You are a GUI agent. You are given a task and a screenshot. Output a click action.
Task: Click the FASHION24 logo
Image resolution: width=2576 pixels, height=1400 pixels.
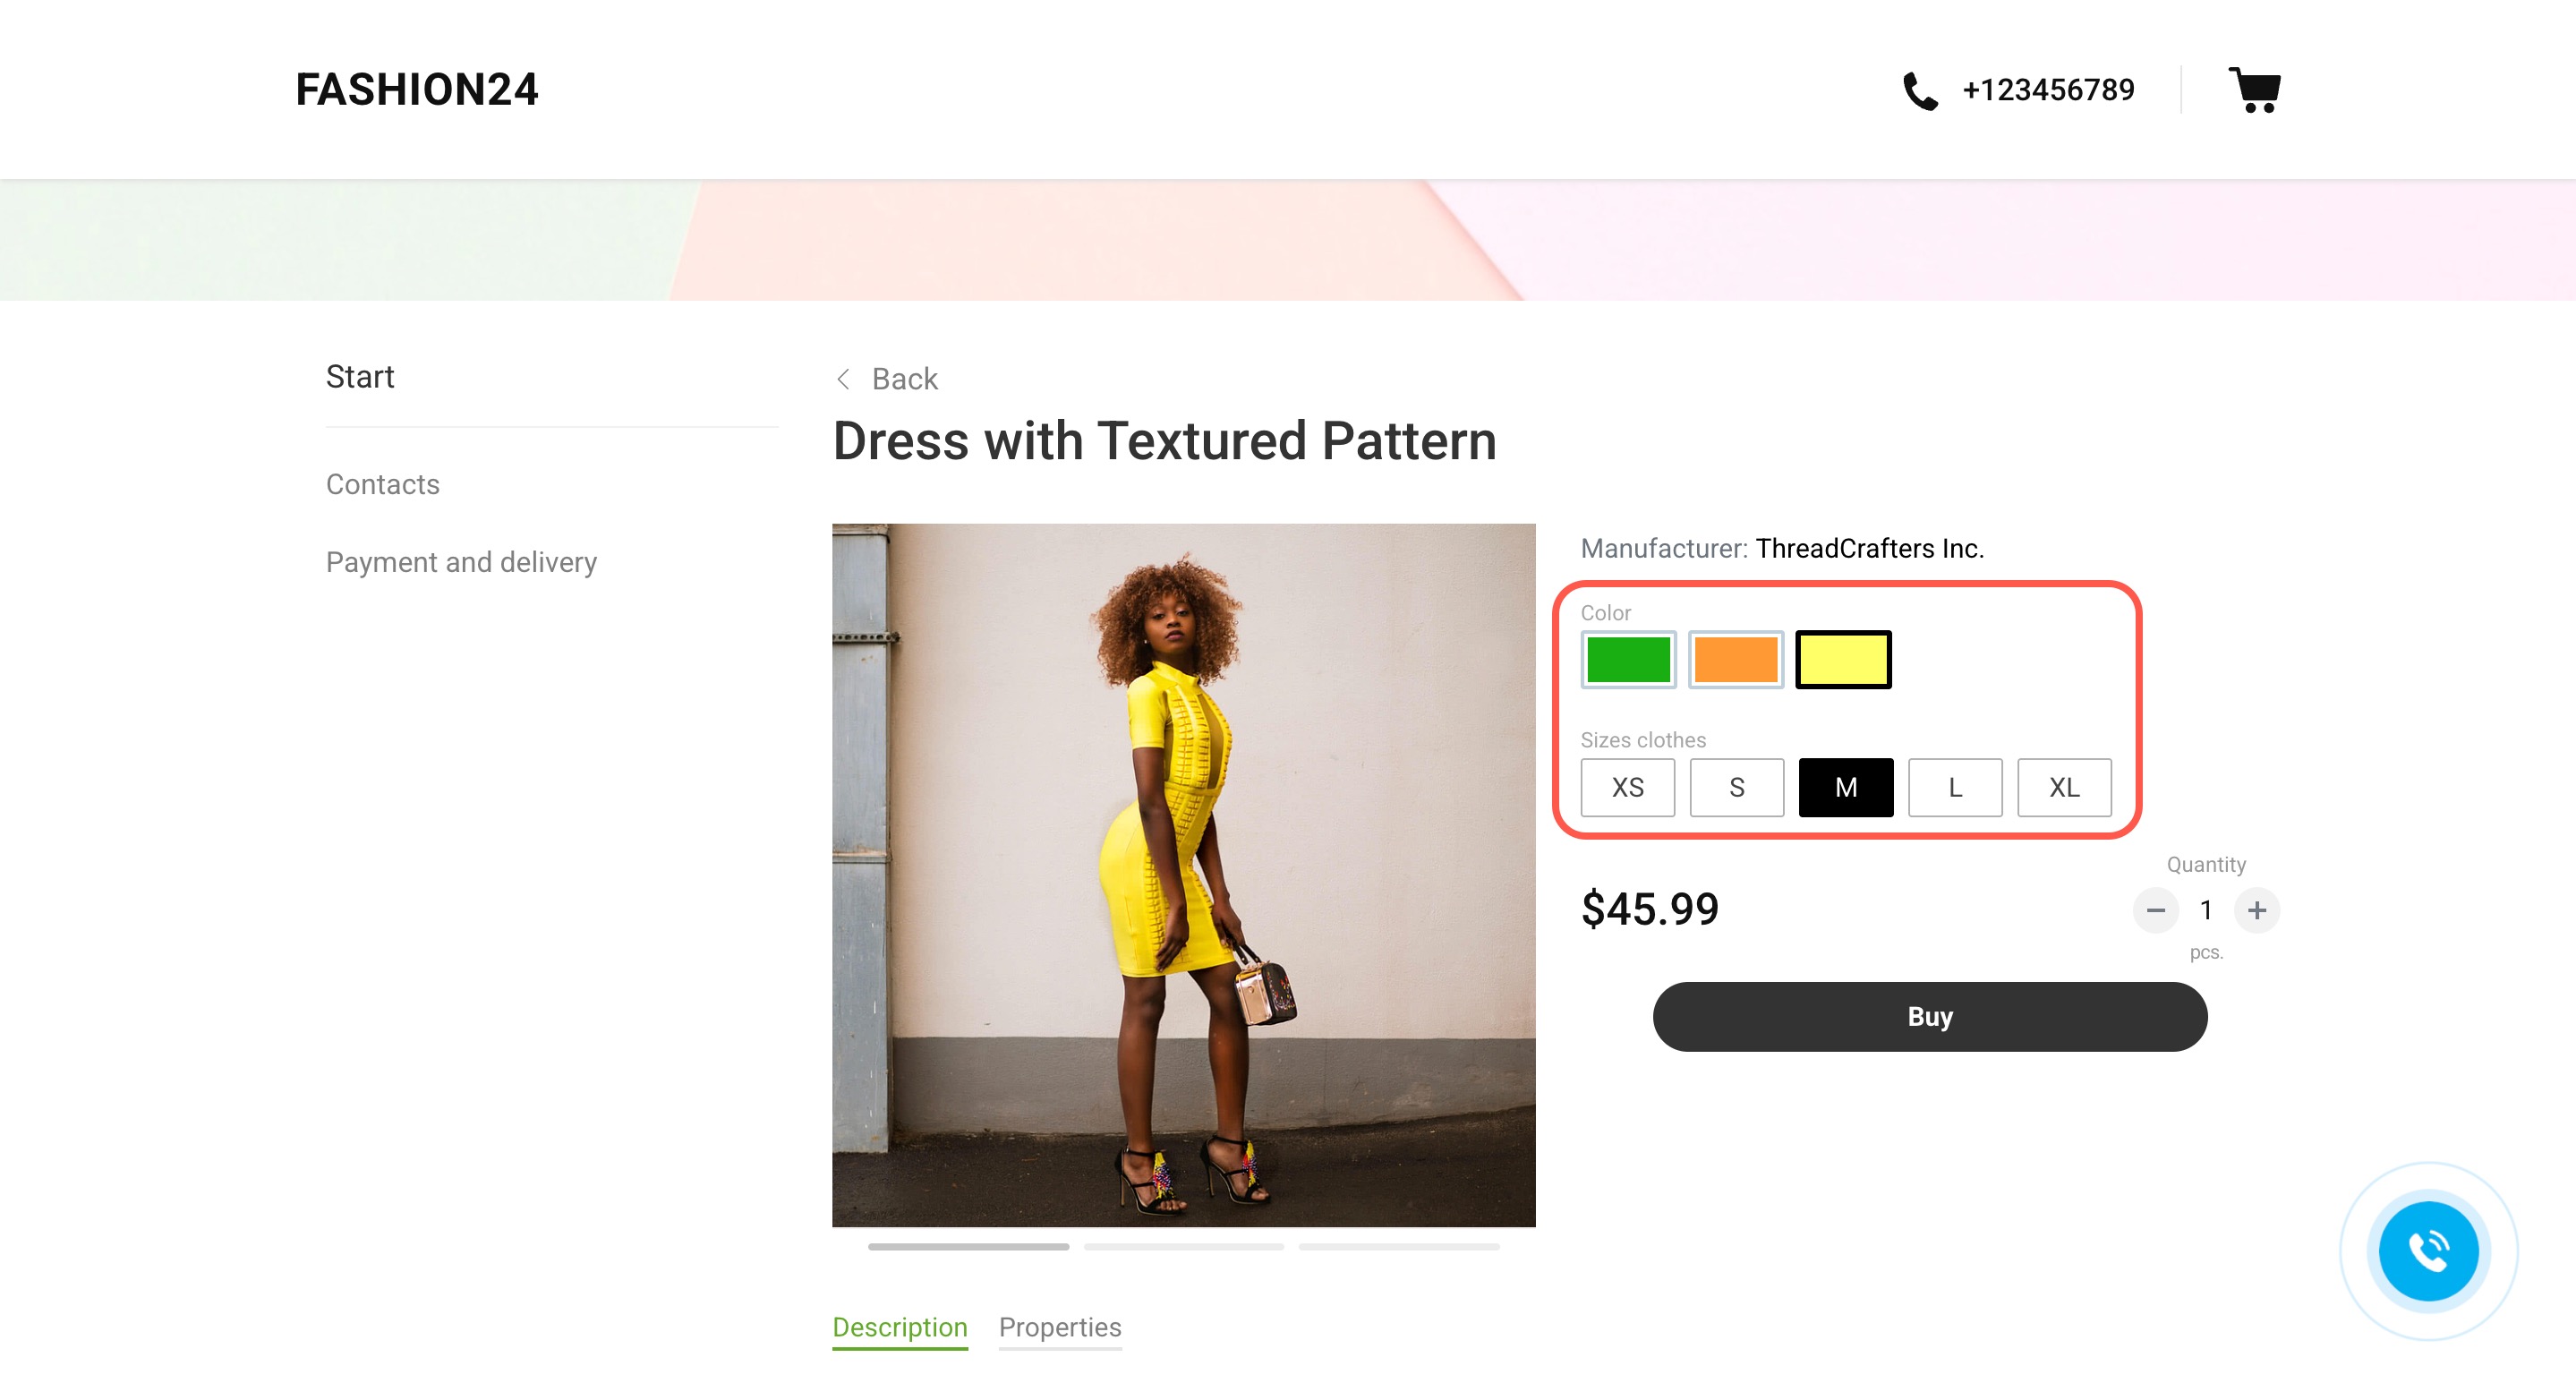coord(416,90)
